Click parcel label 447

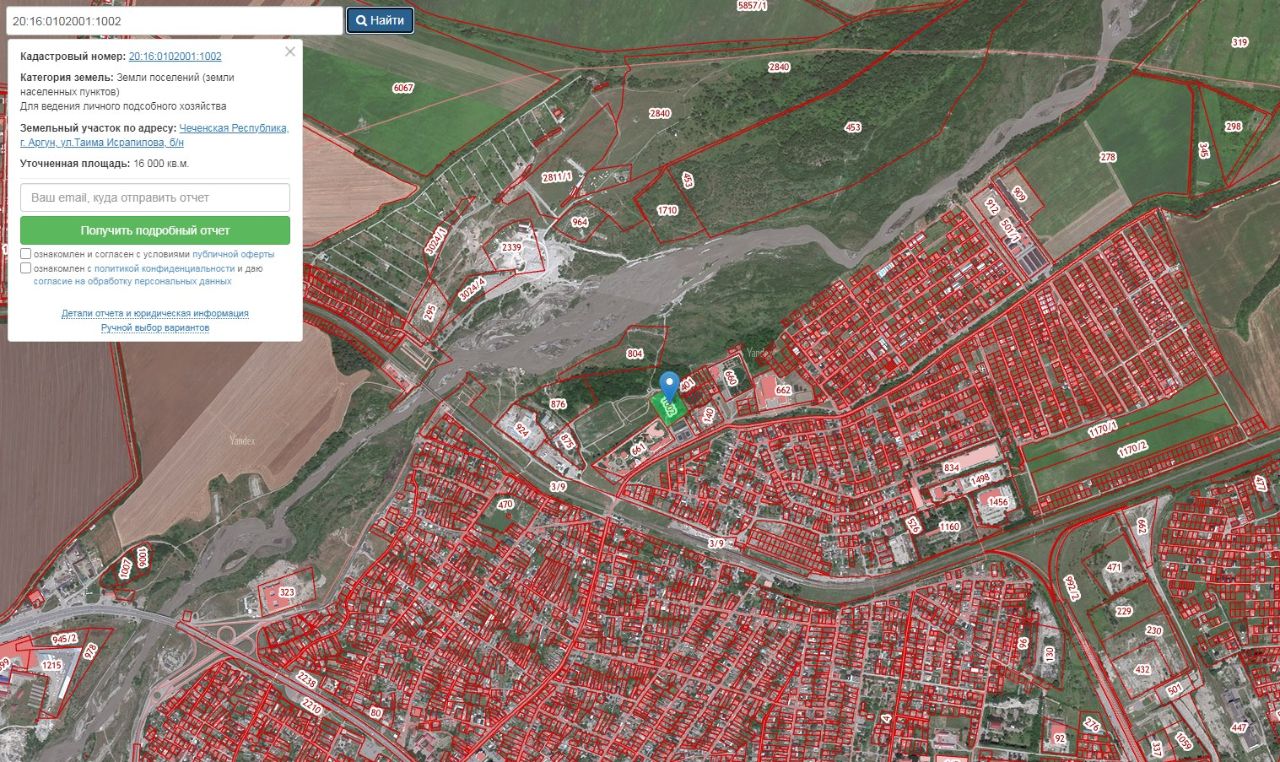pos(1240,729)
